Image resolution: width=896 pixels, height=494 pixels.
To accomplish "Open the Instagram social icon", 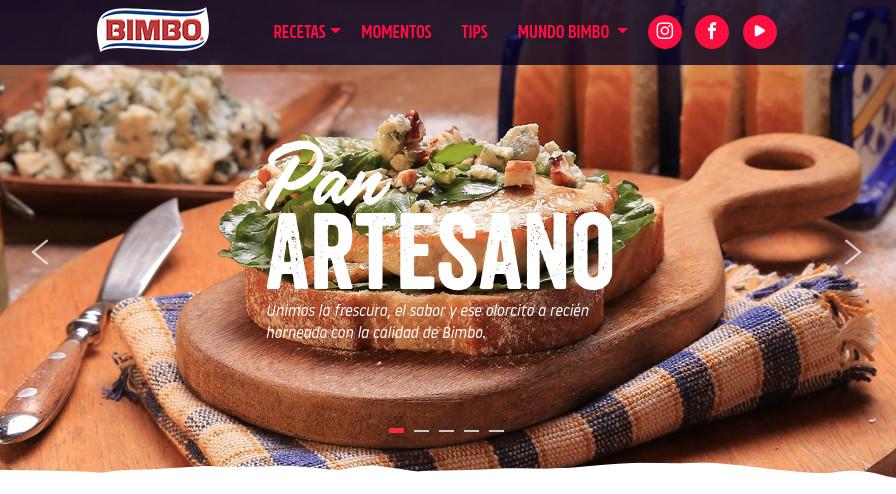I will (x=665, y=31).
